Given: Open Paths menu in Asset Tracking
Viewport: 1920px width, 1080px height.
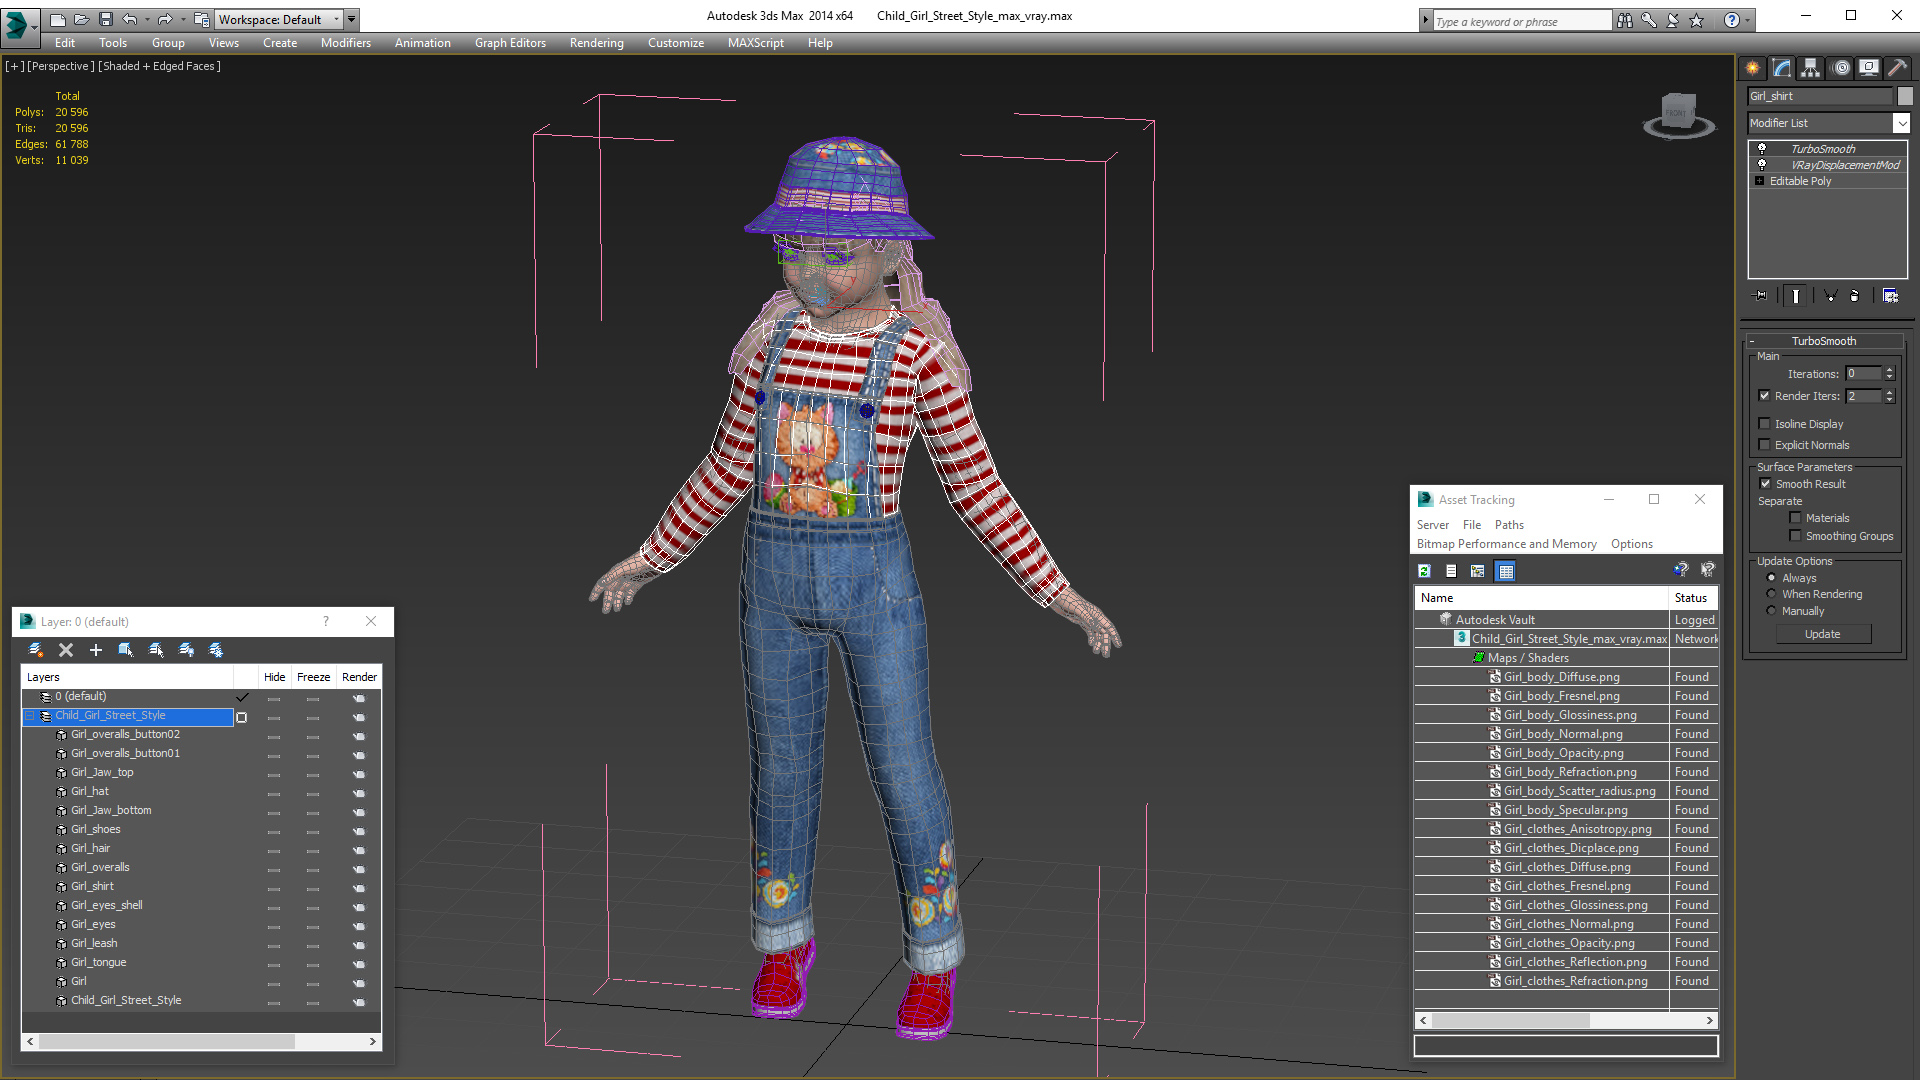Looking at the screenshot, I should pos(1509,525).
